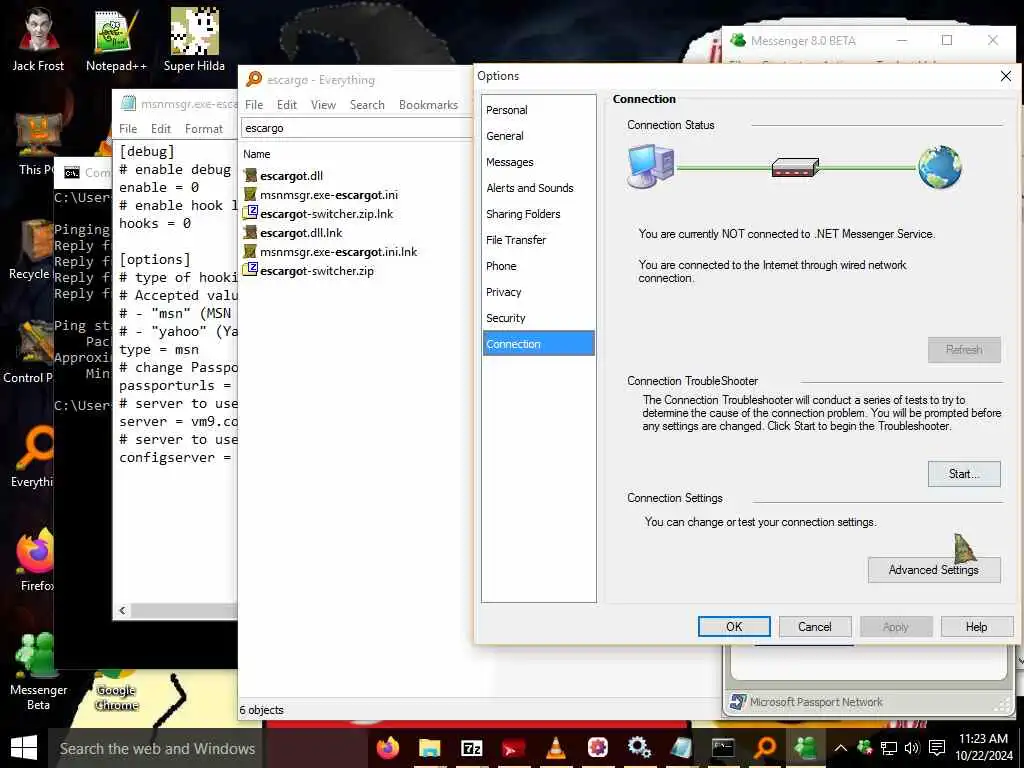Viewport: 1024px width, 768px height.
Task: Click the Everything search field containing escargo
Action: pyautogui.click(x=357, y=128)
